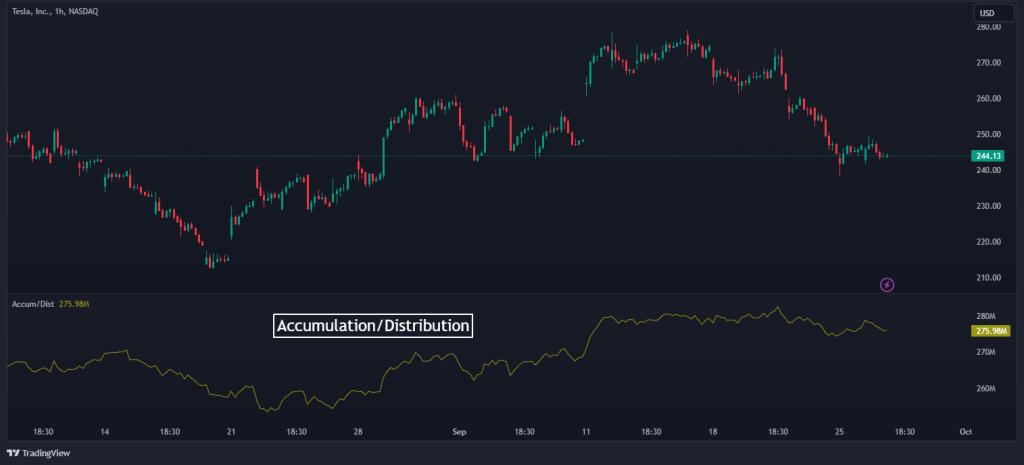Click the 275.98M value in indicator legend

pyautogui.click(x=75, y=304)
